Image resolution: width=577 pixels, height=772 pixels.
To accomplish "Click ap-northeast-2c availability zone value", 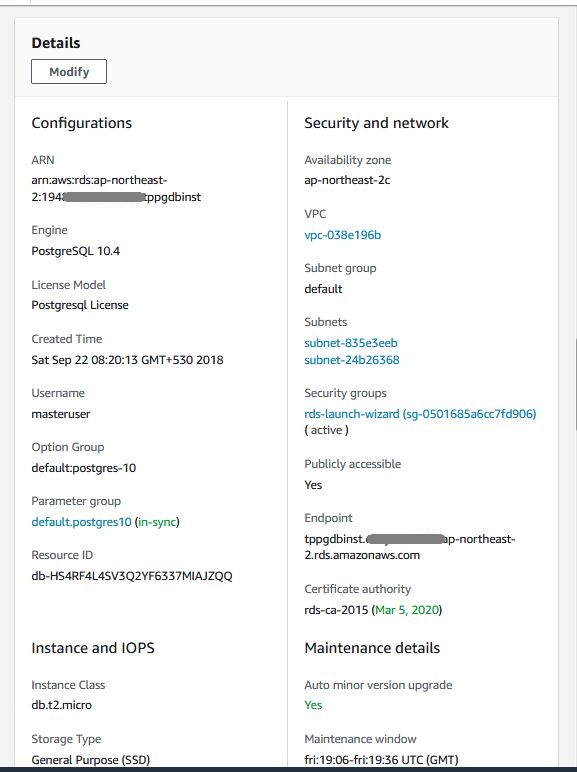I will point(347,180).
